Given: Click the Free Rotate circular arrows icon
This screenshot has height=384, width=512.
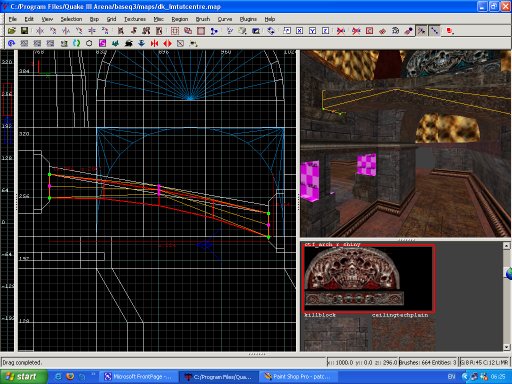Looking at the screenshot, I should point(271,31).
